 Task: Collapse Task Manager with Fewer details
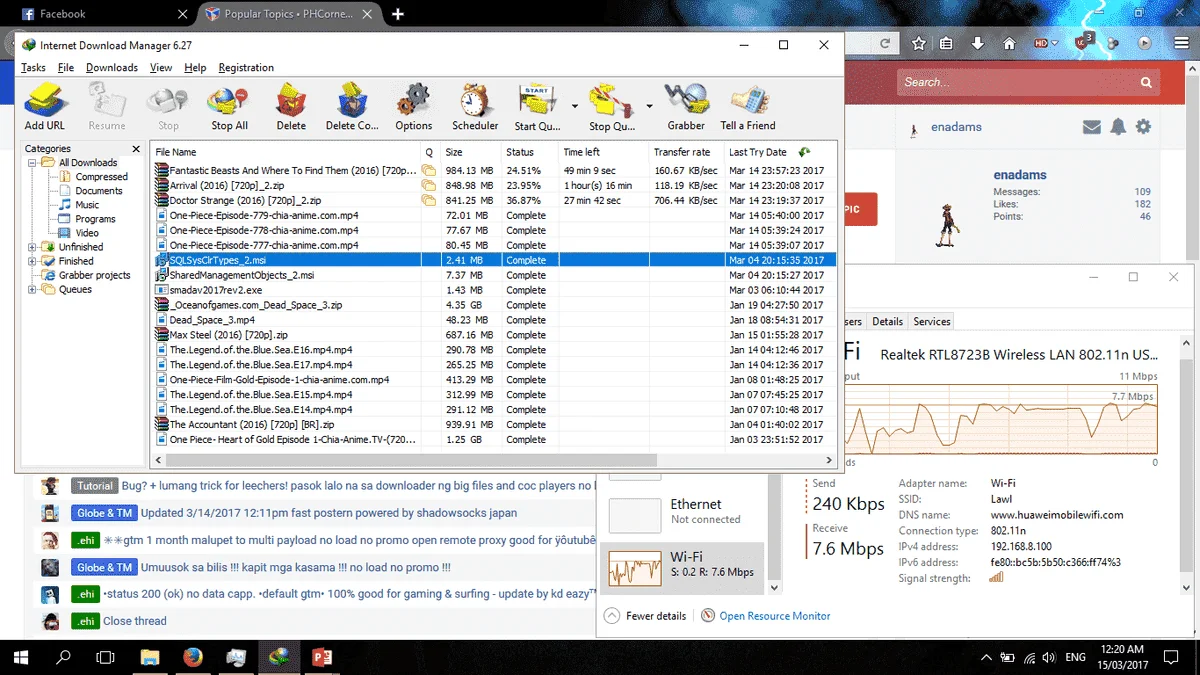point(646,616)
